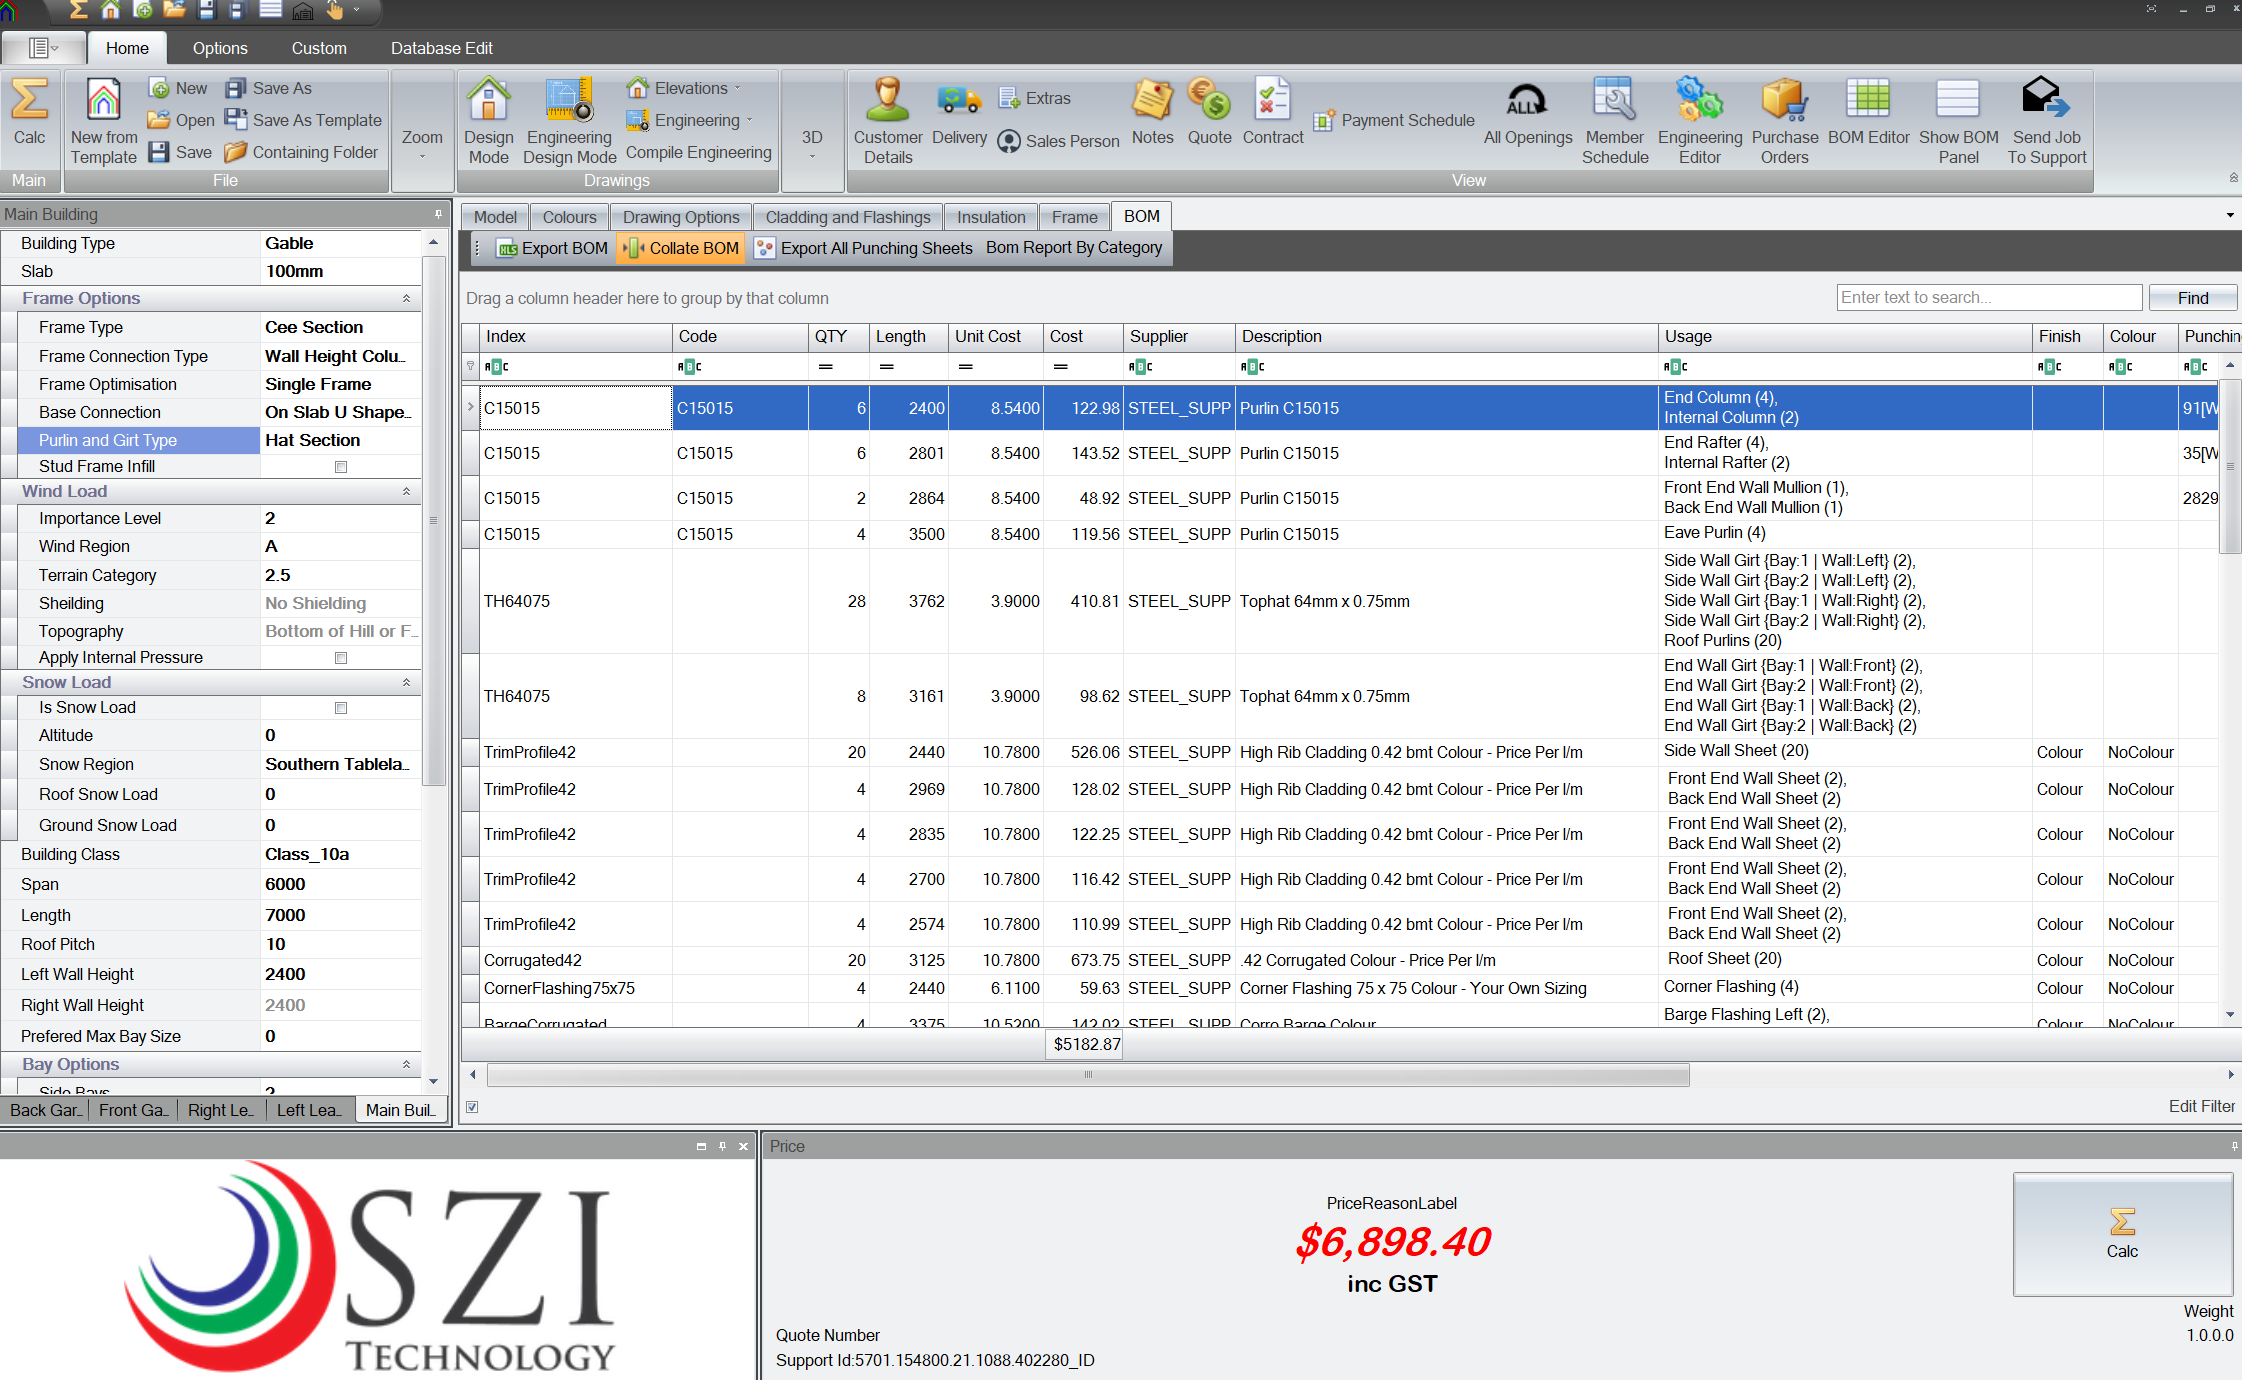2242x1380 pixels.
Task: Toggle the Stud Frame Infill checkbox
Action: click(341, 467)
